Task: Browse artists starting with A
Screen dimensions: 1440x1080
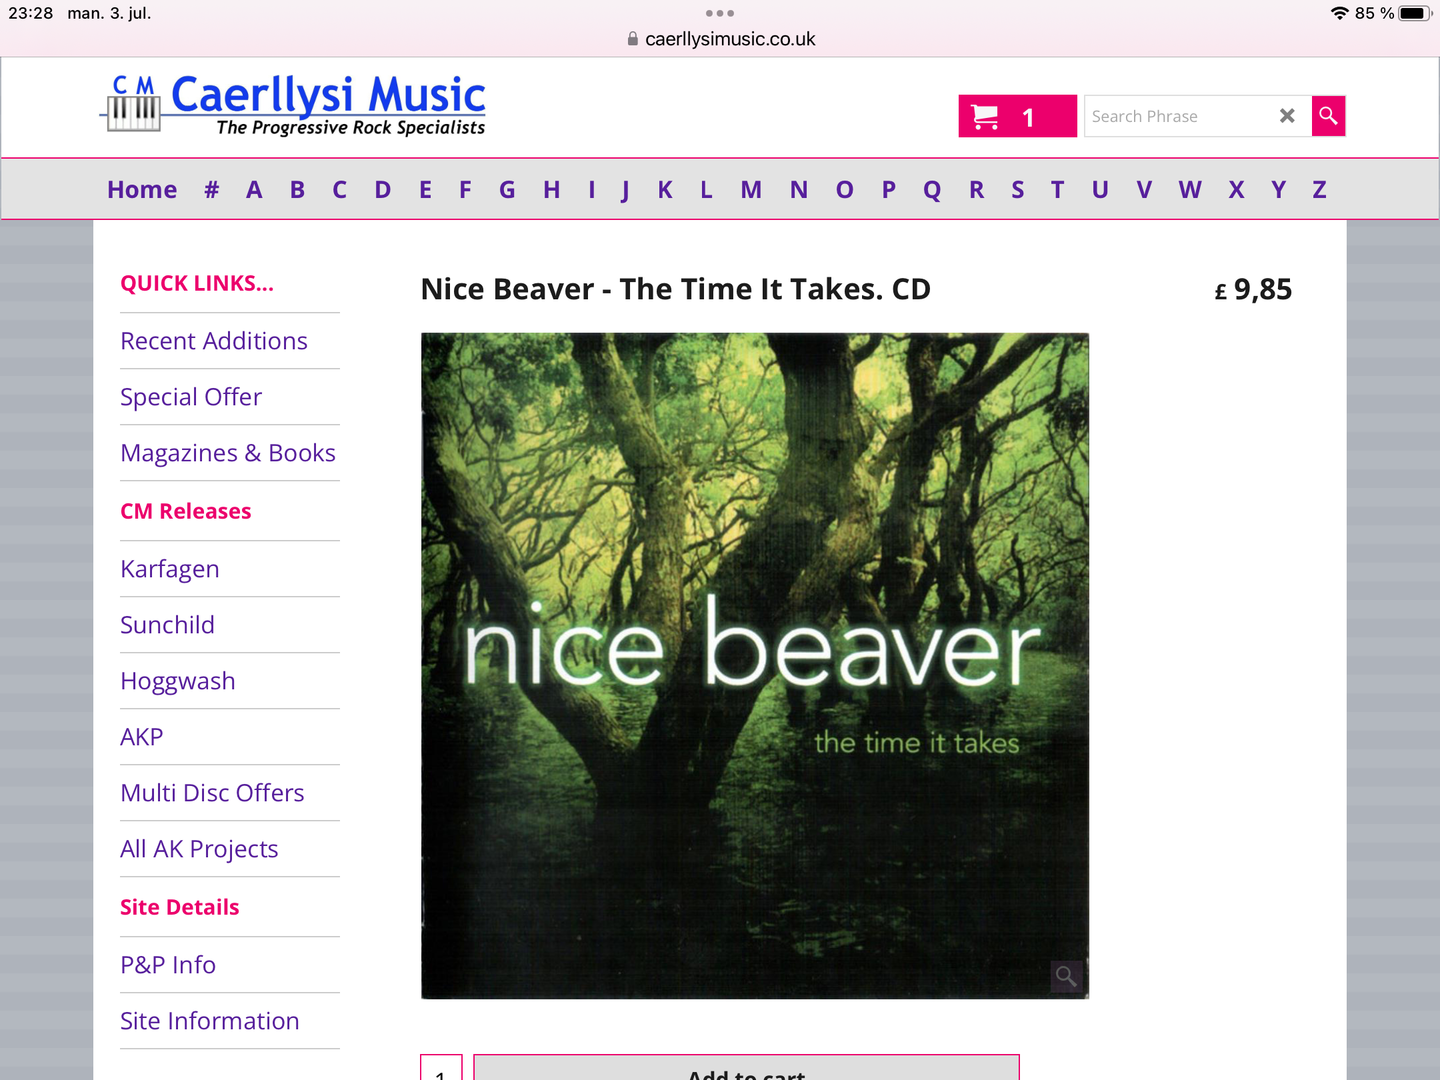Action: (x=254, y=190)
